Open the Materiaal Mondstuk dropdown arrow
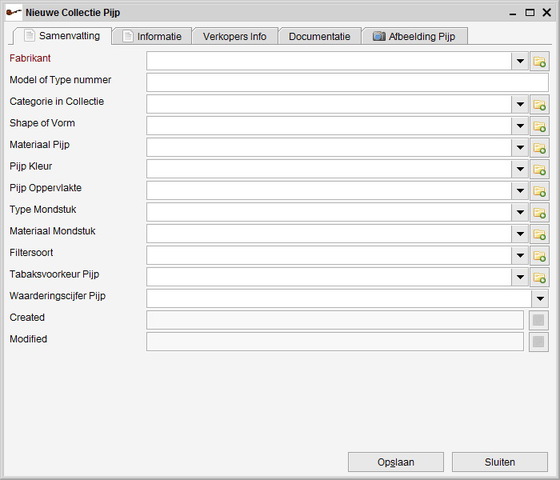Viewport: 560px width, 480px height. click(x=520, y=234)
